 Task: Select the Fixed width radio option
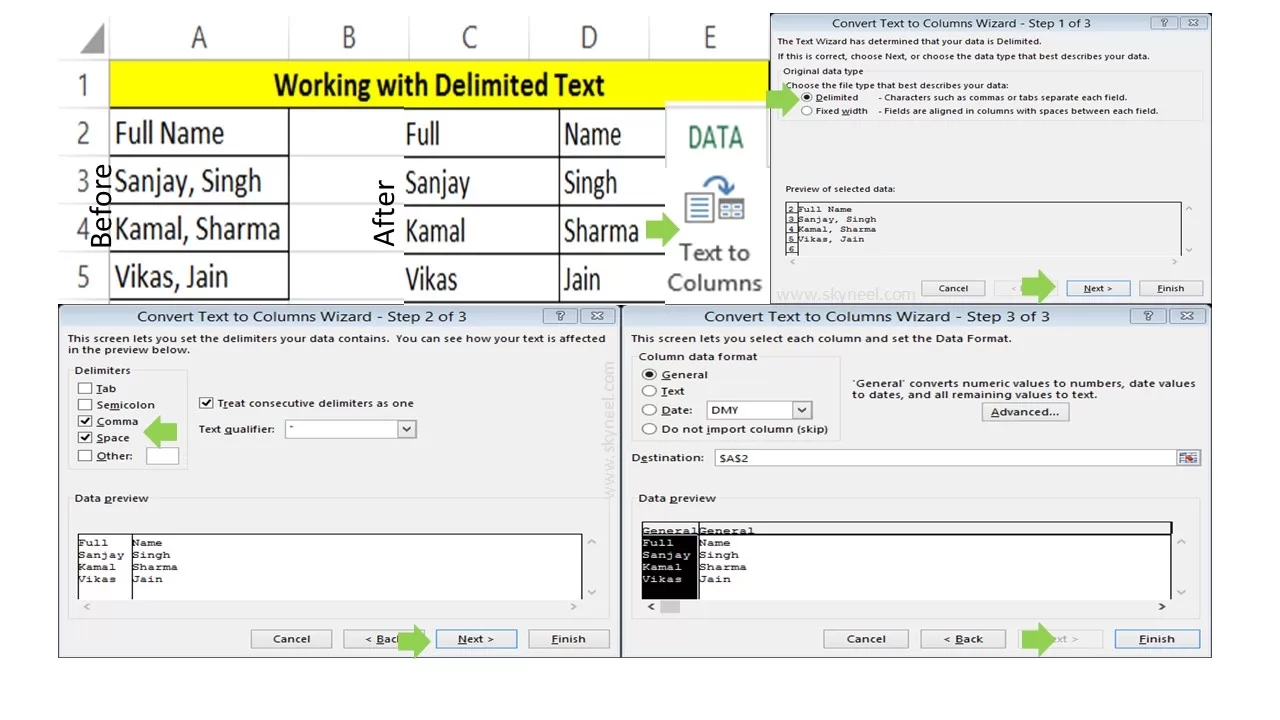(807, 111)
